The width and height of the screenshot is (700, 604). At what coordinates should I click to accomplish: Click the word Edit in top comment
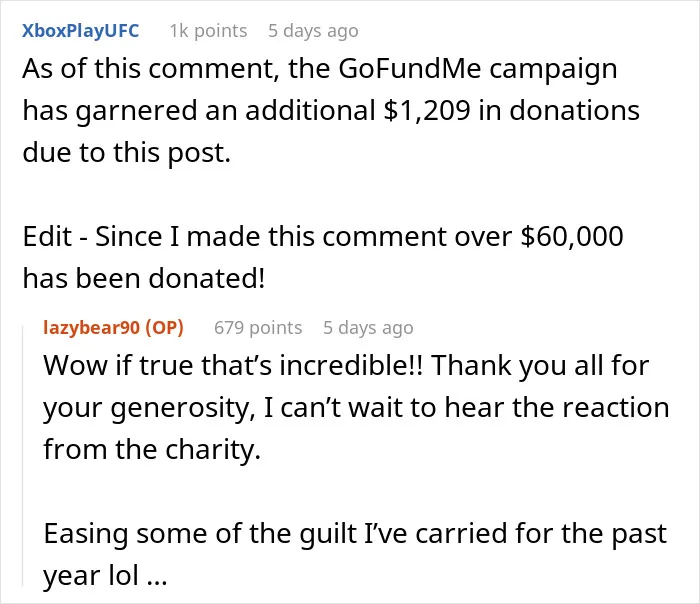47,236
